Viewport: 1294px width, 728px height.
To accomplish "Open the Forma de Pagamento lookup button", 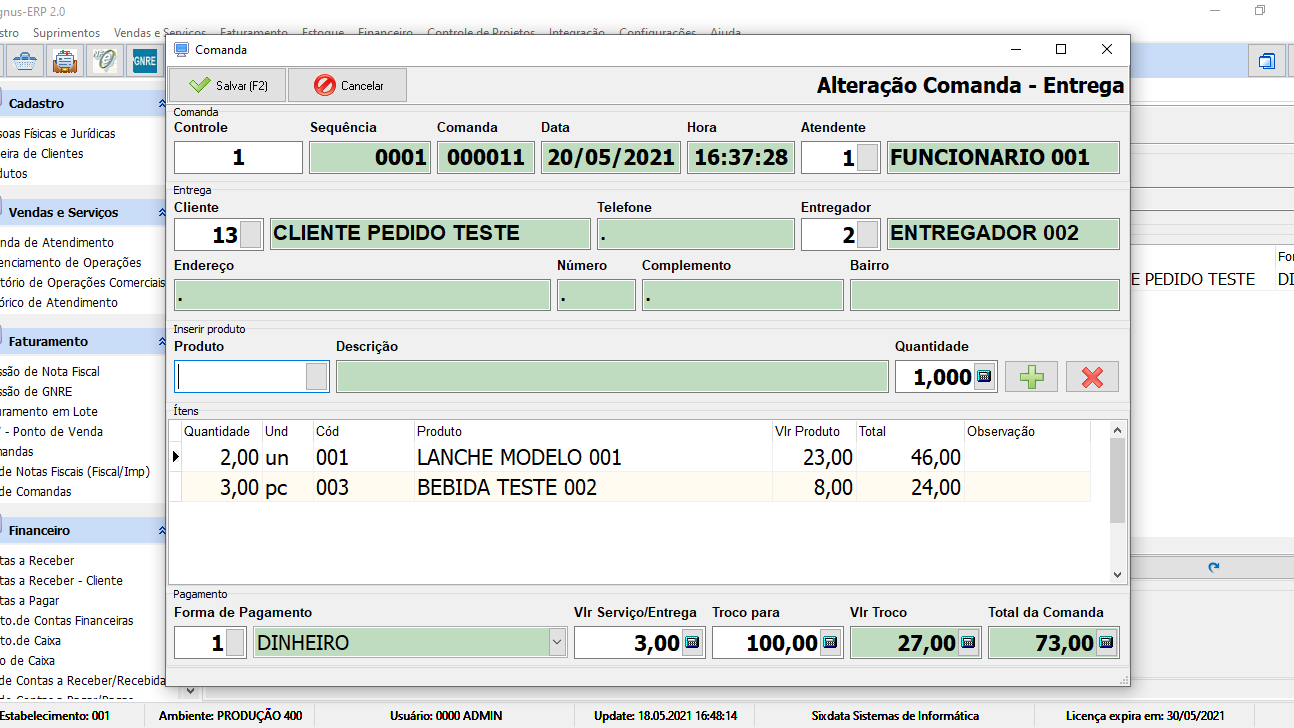I will (236, 643).
